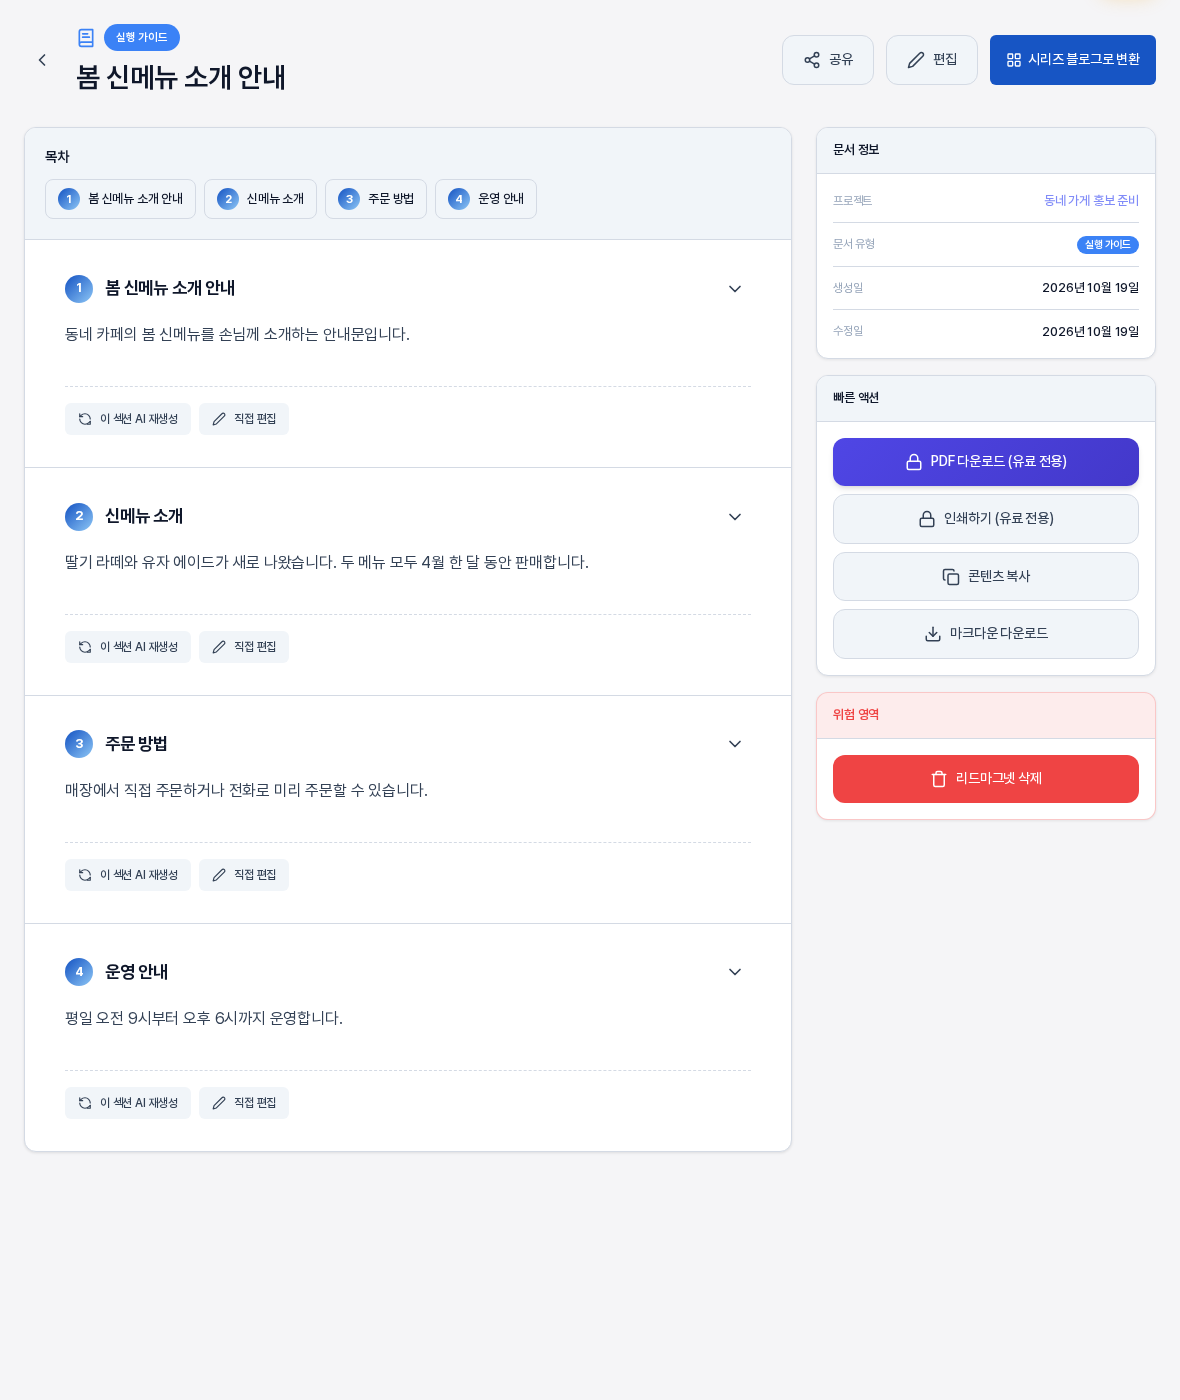Collapse the 주문 방법 section chevron
This screenshot has height=1400, width=1180.
(x=735, y=744)
